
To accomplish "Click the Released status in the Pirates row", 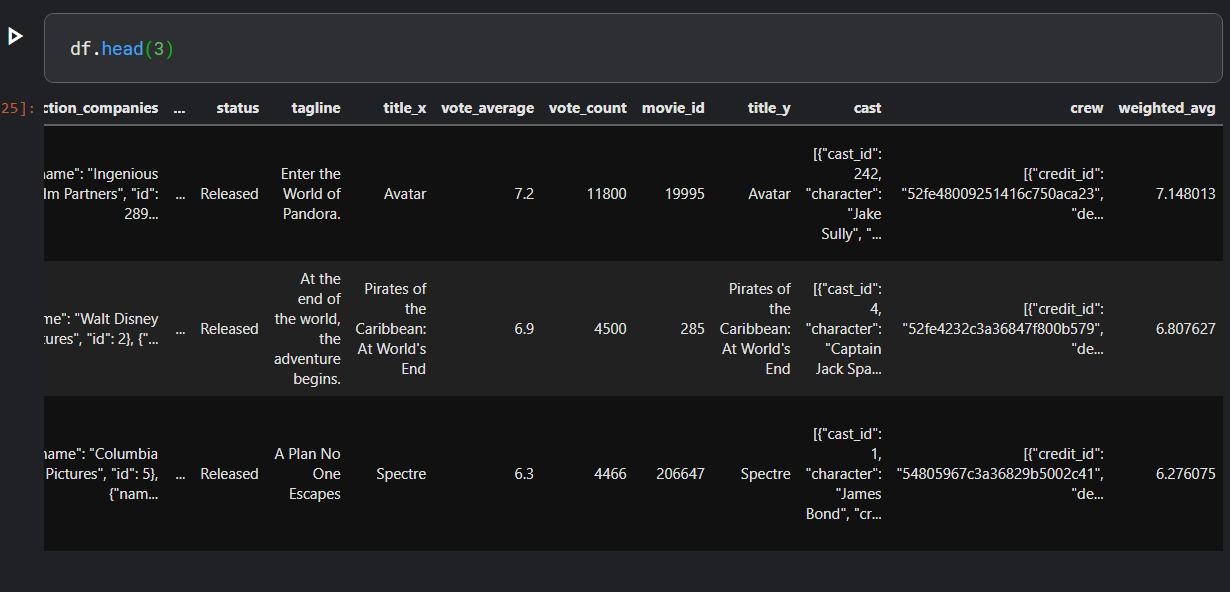I will (x=229, y=329).
